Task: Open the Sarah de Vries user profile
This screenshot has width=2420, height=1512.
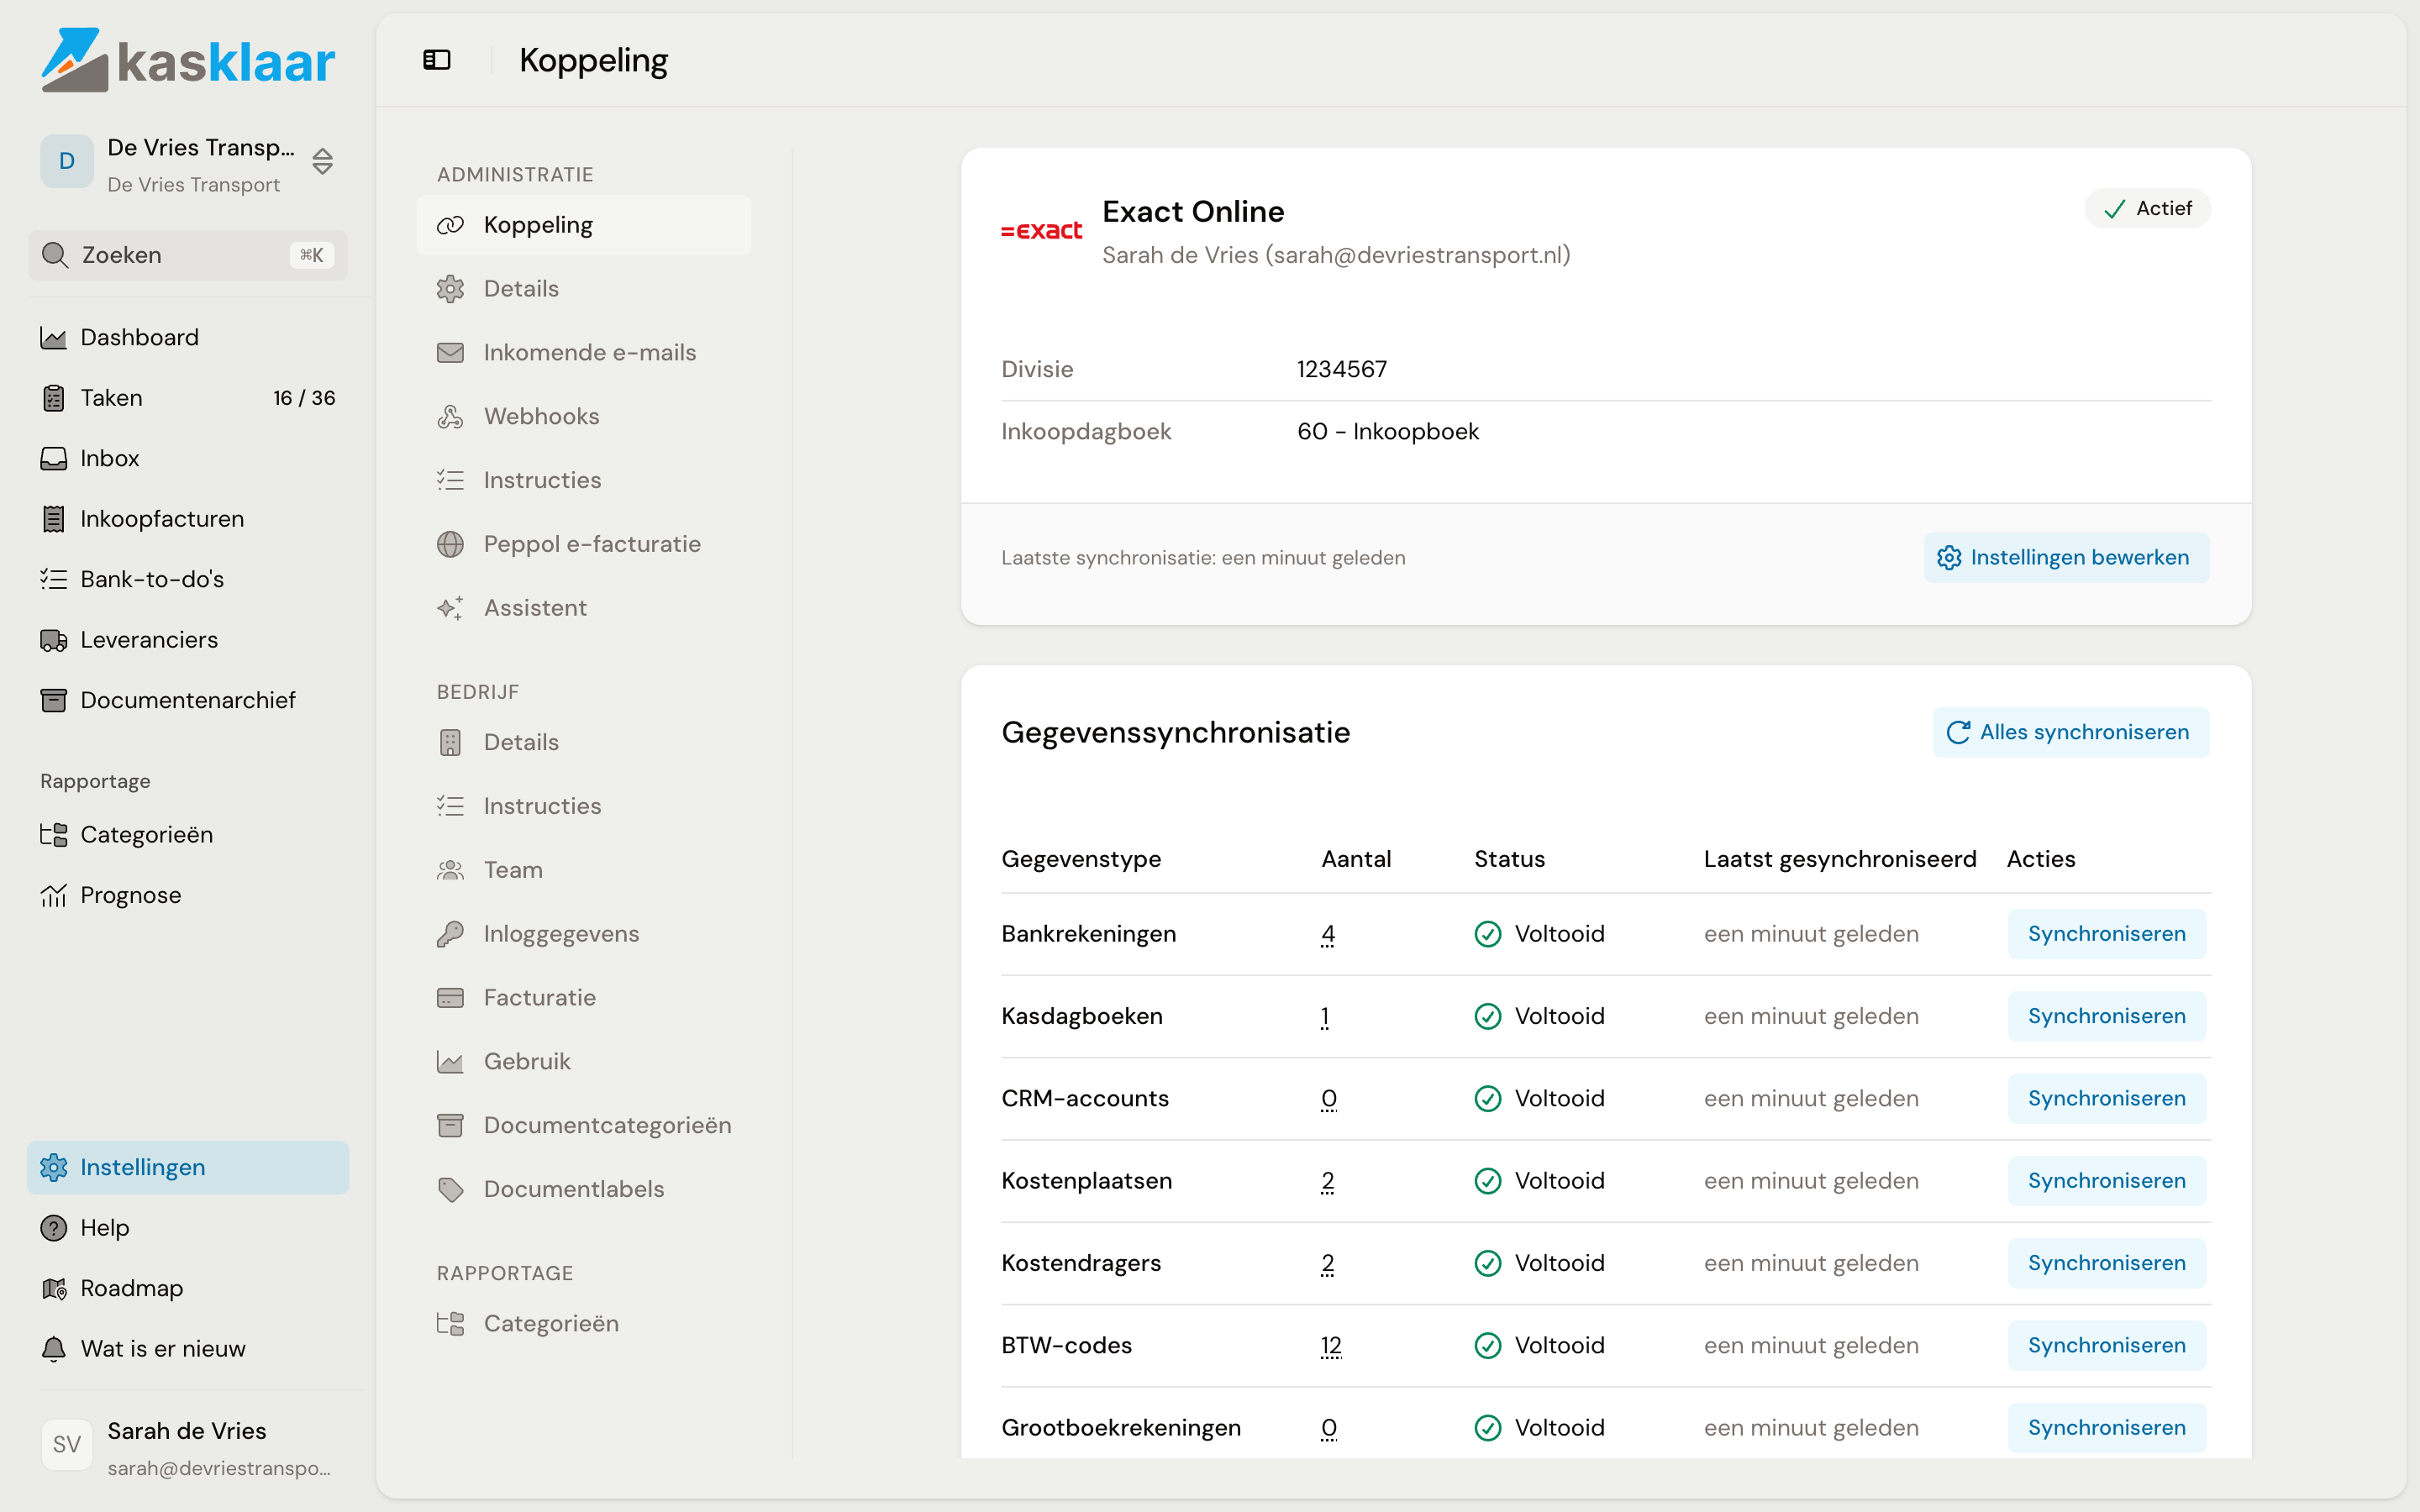Action: [188, 1446]
